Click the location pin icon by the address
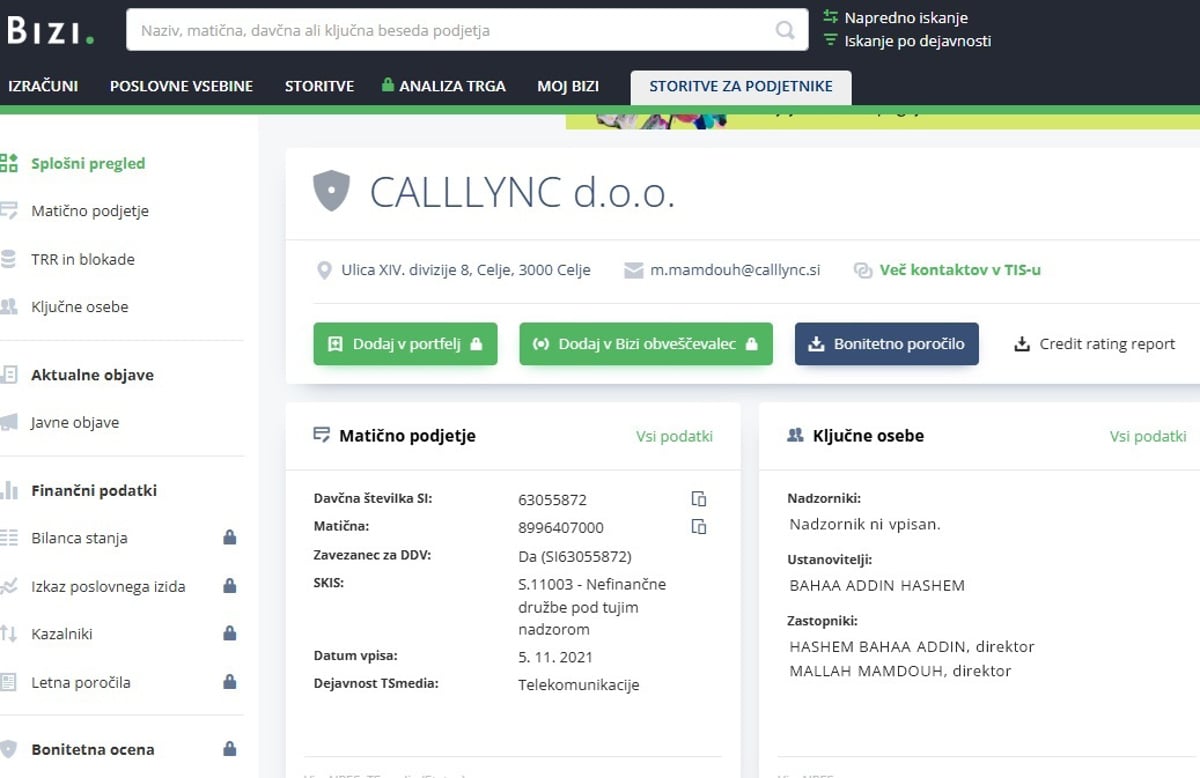Viewport: 1200px width, 778px height. pyautogui.click(x=324, y=270)
